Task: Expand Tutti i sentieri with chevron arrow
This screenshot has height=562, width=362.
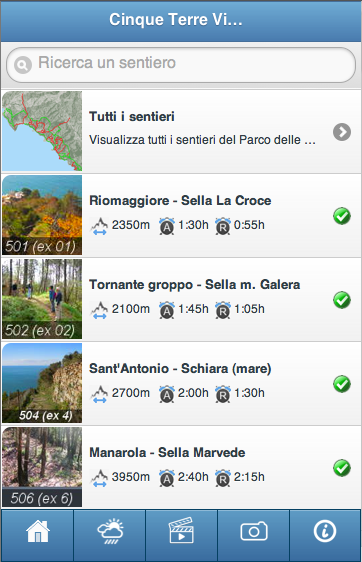Action: coord(342,132)
